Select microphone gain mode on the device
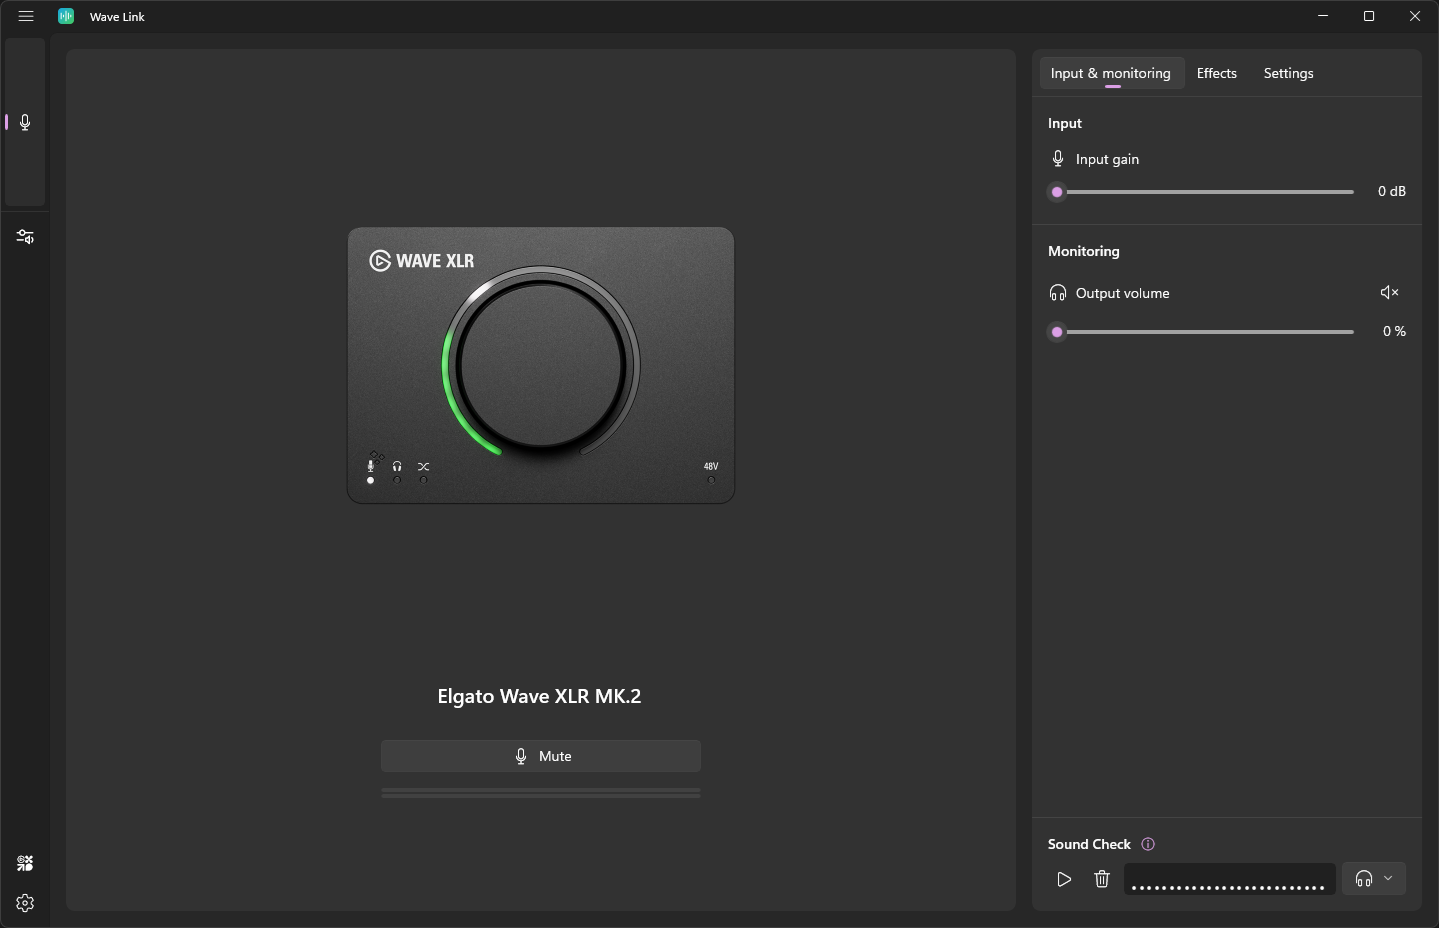 click(371, 468)
